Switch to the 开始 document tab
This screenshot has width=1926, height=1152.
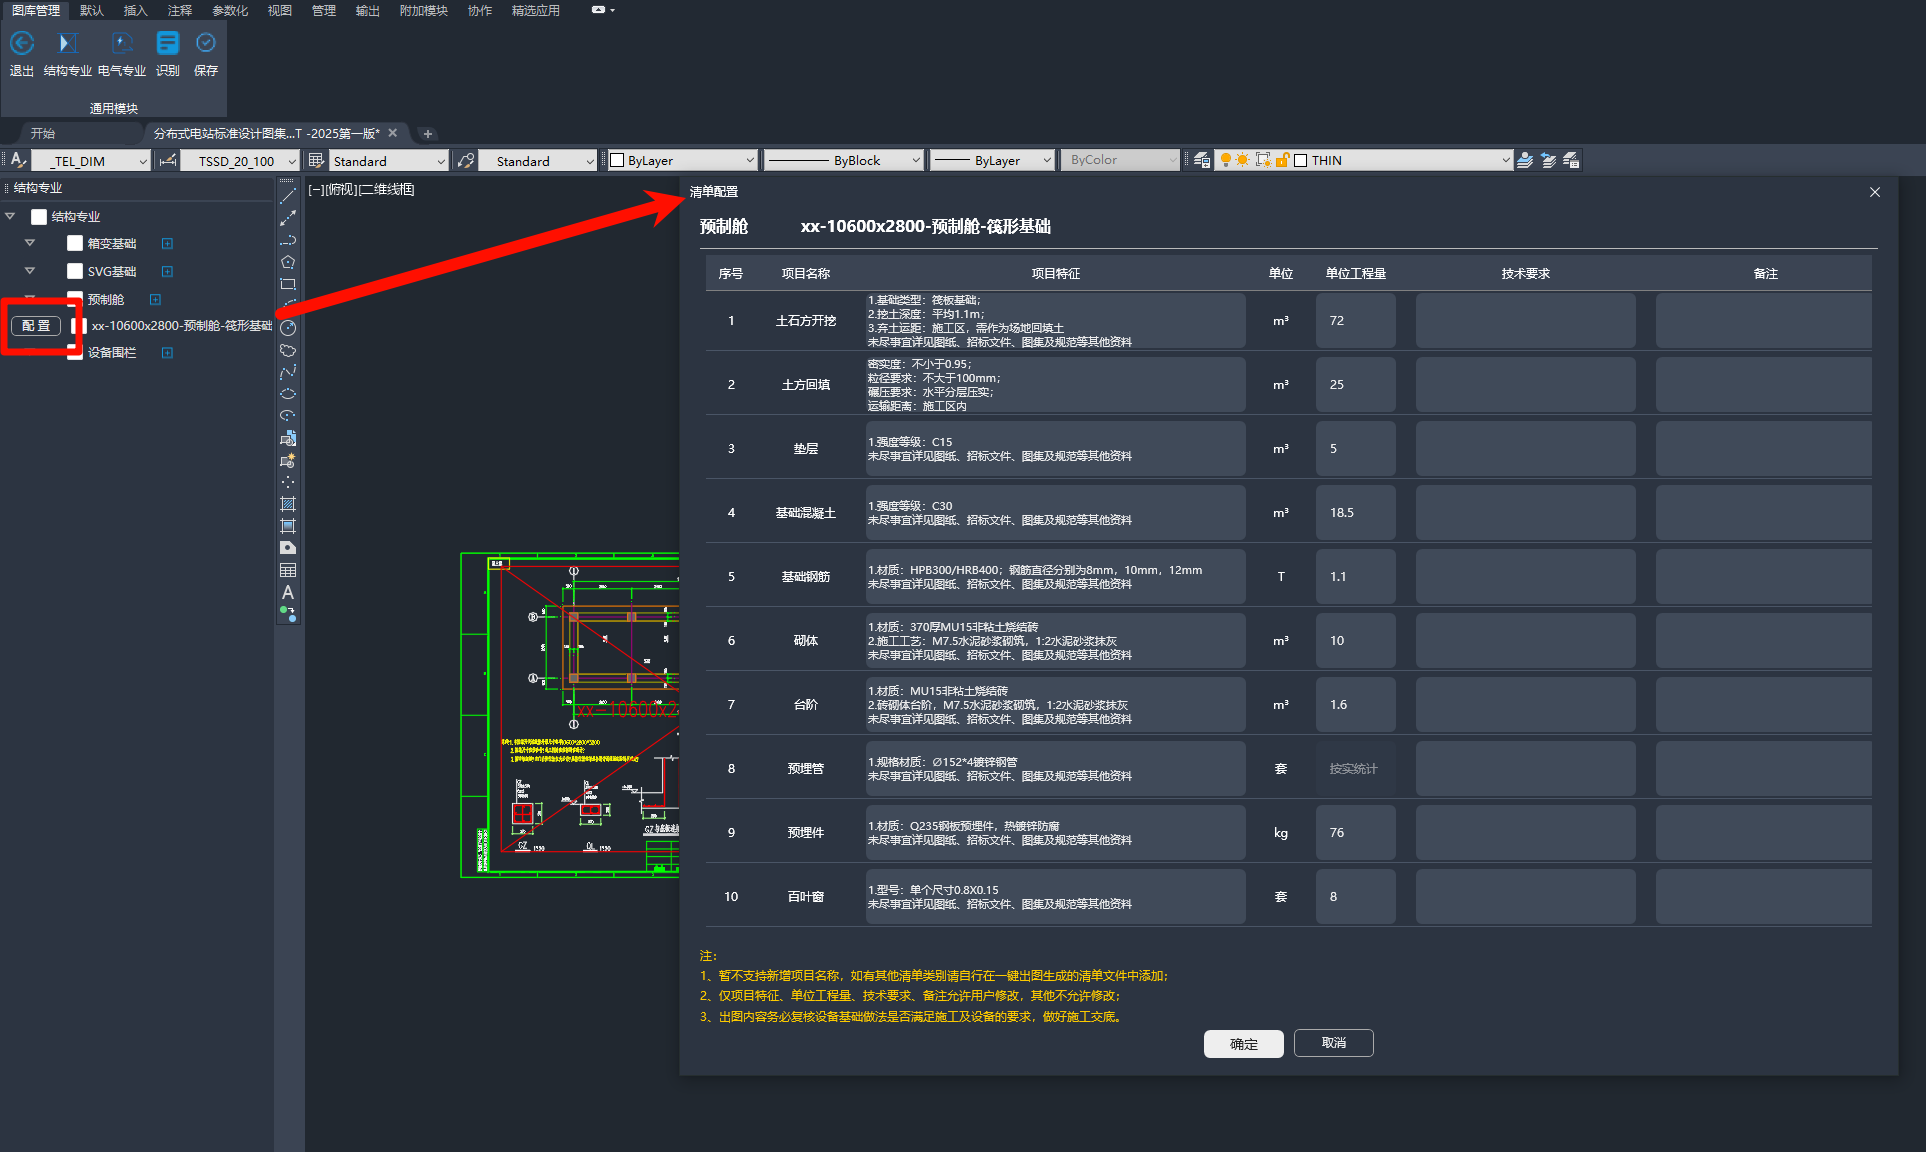click(43, 133)
